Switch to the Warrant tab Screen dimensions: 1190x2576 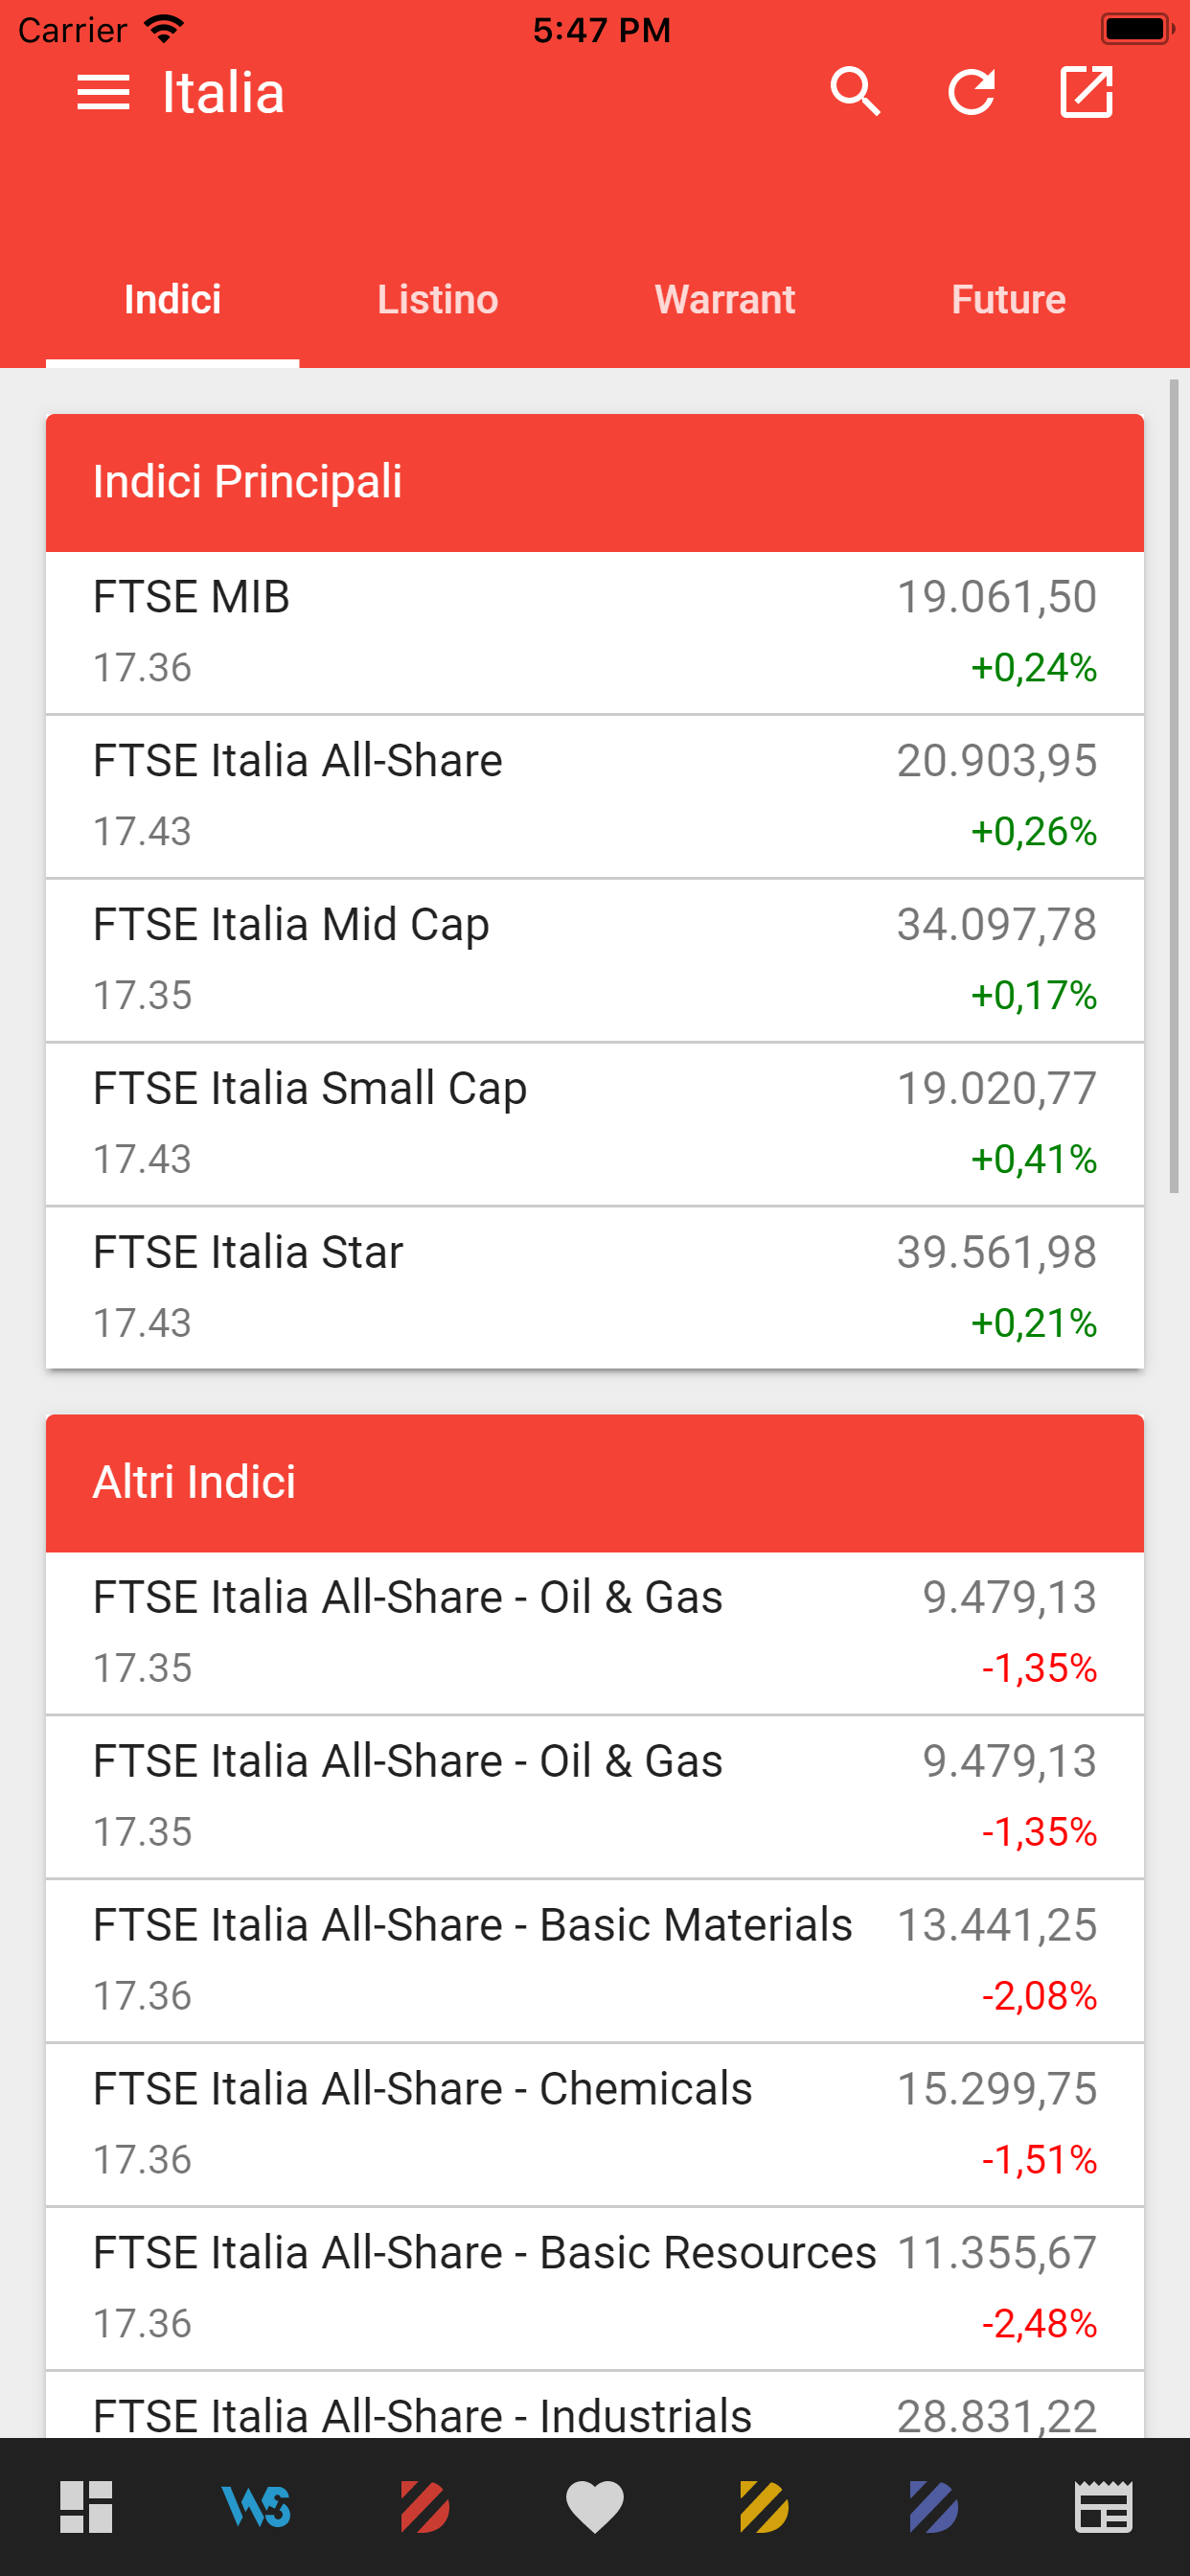[x=725, y=300]
